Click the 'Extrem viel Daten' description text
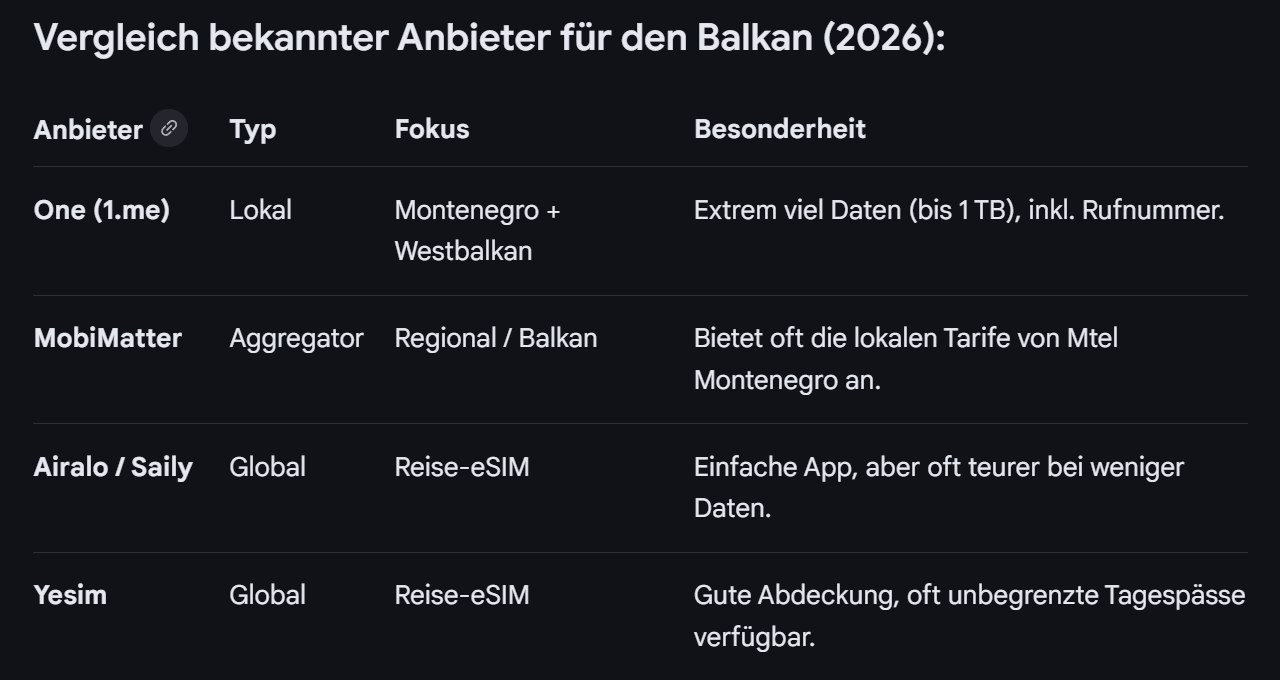Image resolution: width=1280 pixels, height=680 pixels. click(x=958, y=210)
